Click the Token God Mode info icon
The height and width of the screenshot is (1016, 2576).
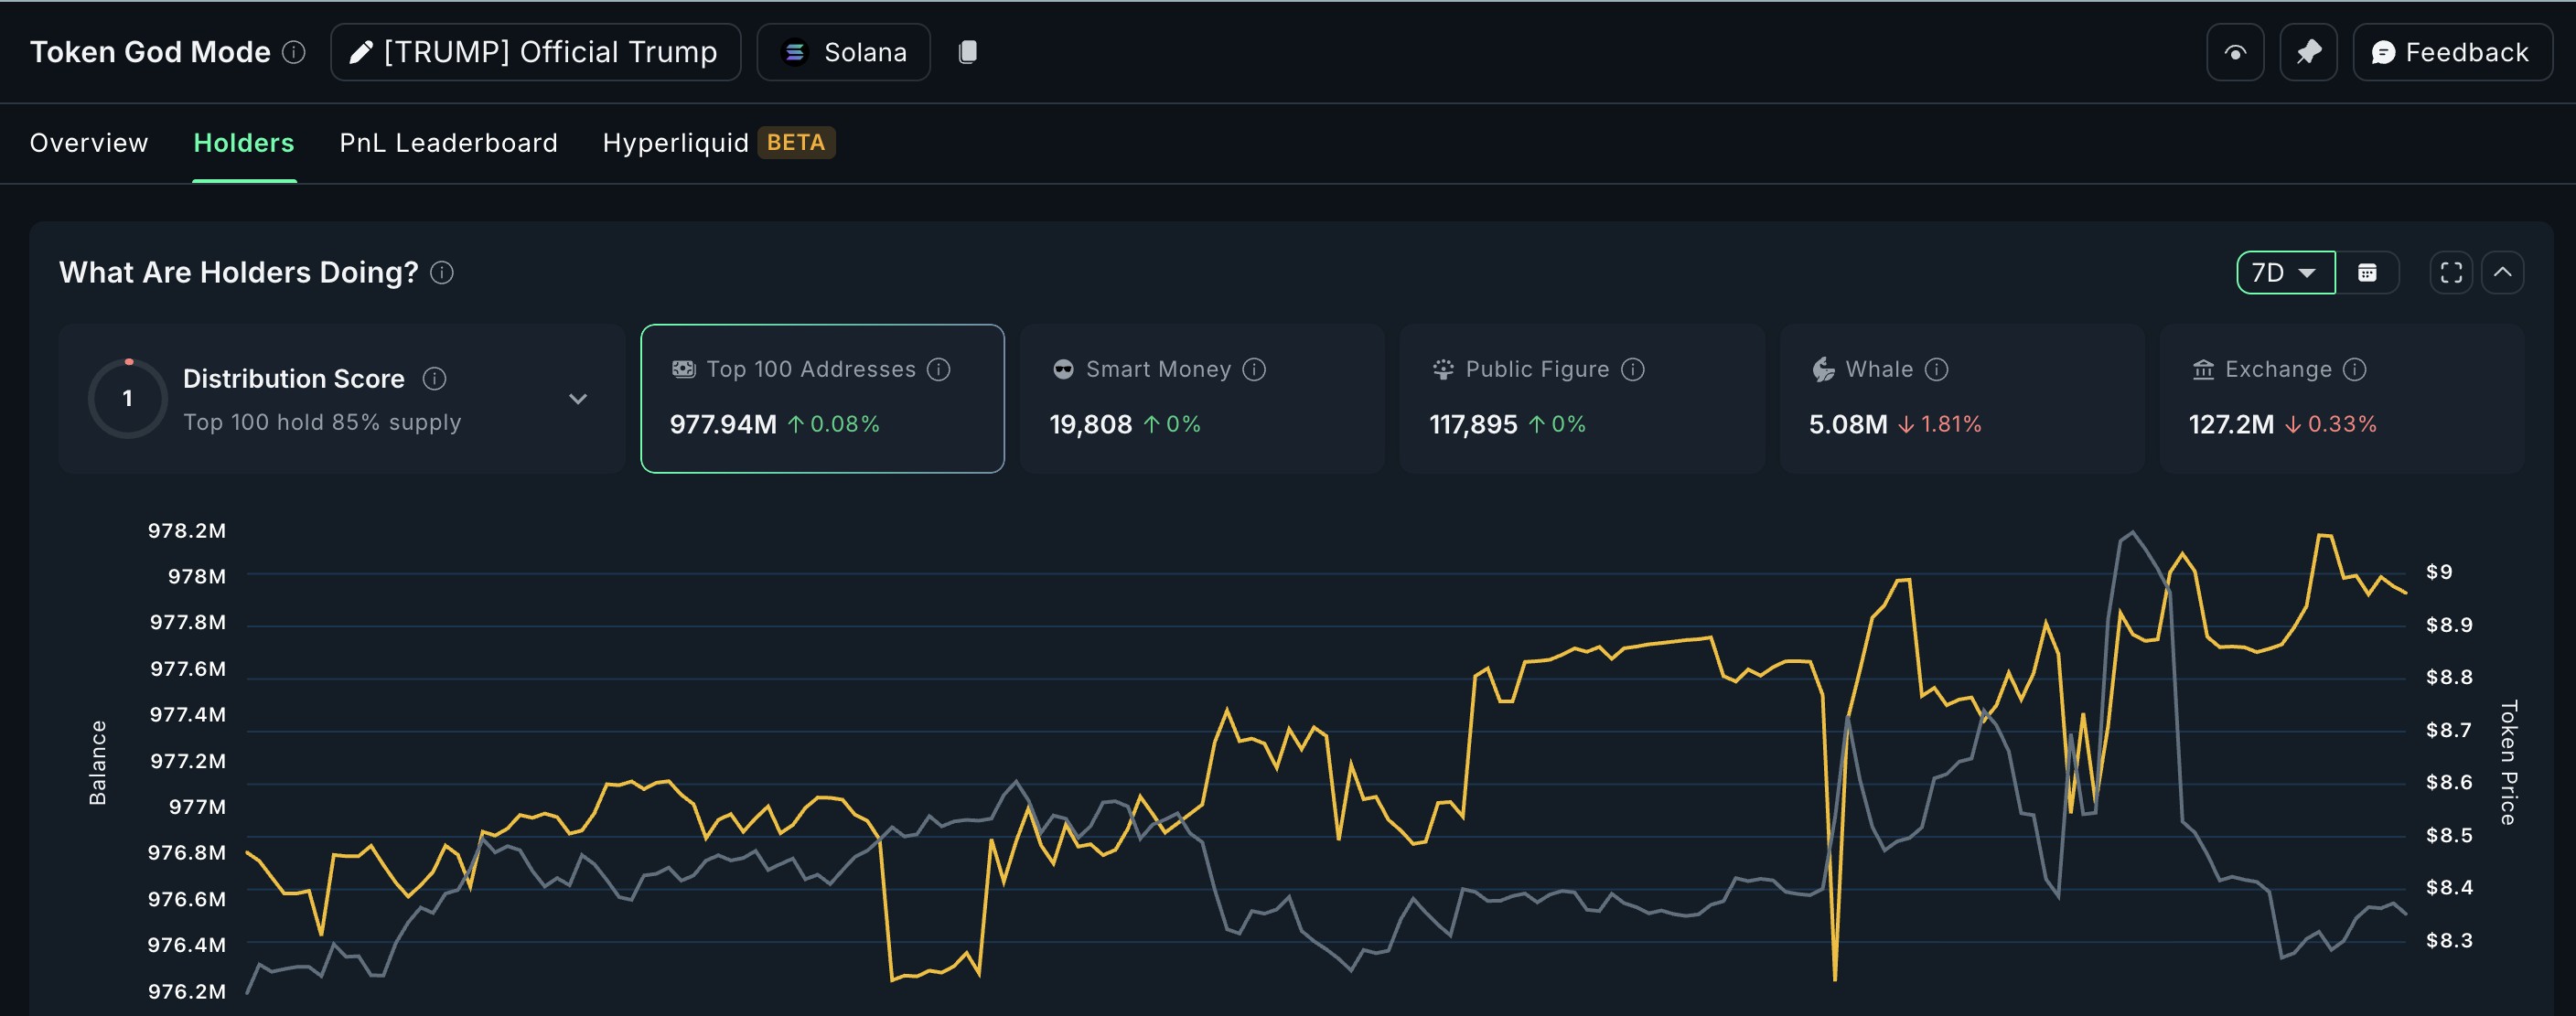pyautogui.click(x=293, y=52)
